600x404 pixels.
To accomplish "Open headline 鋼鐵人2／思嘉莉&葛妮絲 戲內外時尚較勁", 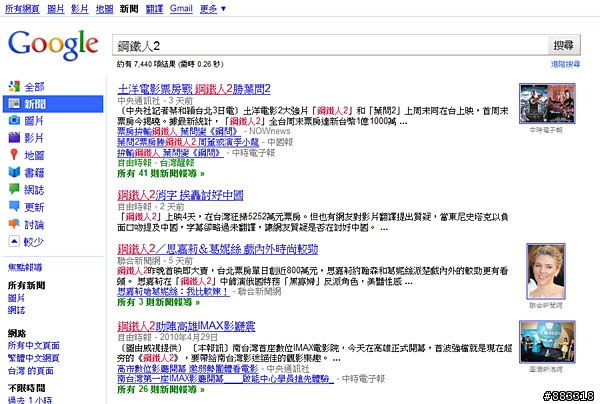I will (x=218, y=249).
